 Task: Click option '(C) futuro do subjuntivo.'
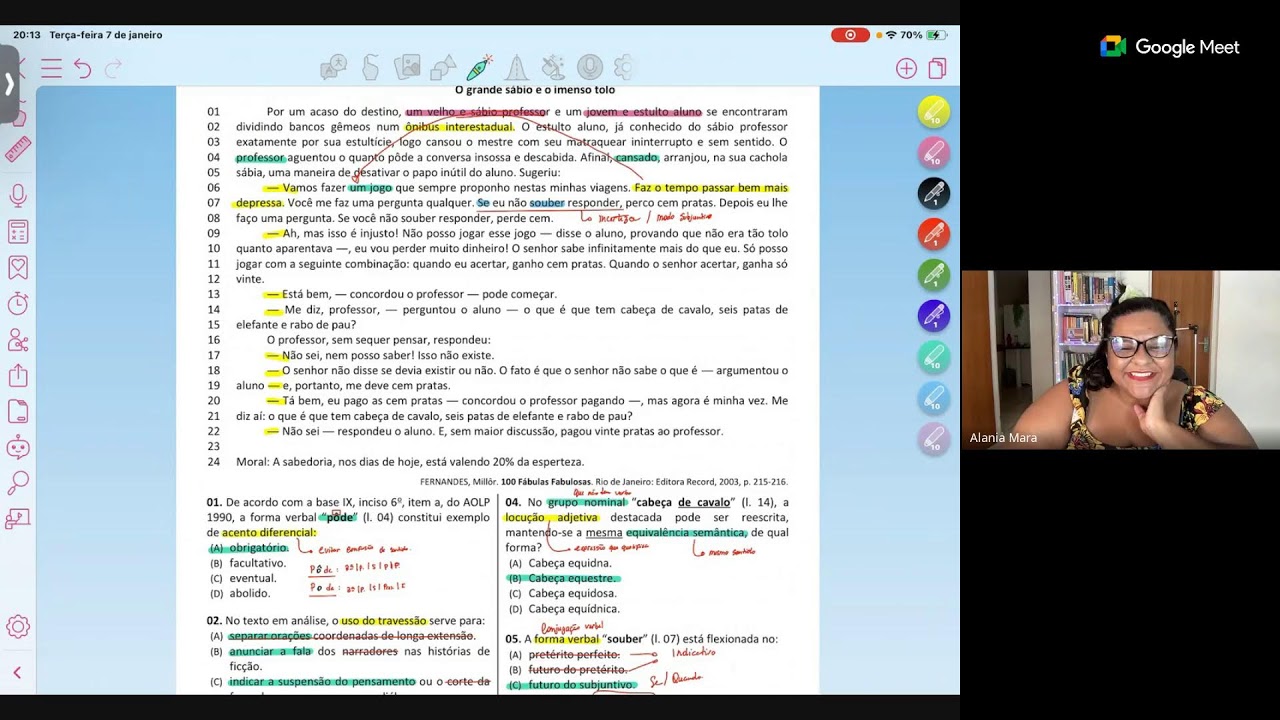[x=572, y=684]
